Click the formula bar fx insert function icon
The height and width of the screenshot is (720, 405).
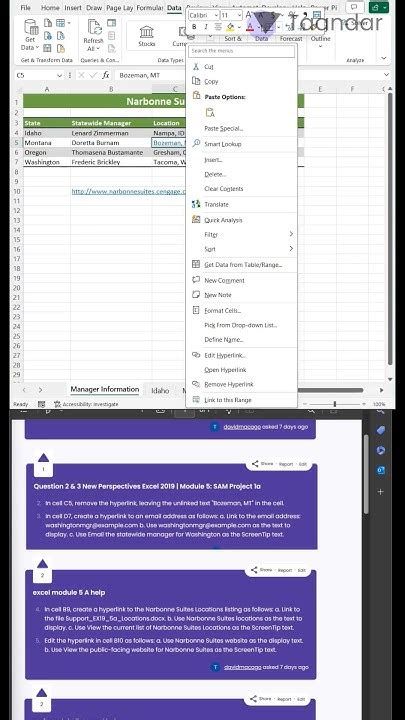pos(106,75)
